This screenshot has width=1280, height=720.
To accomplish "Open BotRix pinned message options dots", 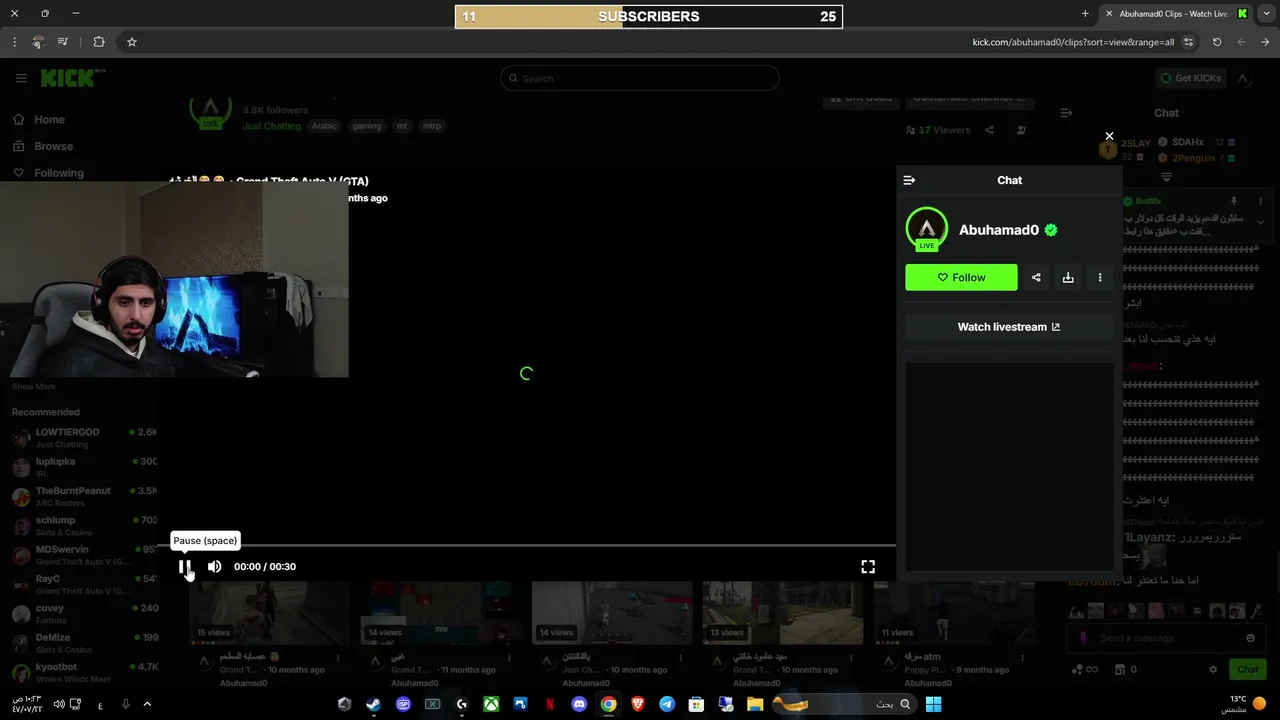I will coord(1260,201).
